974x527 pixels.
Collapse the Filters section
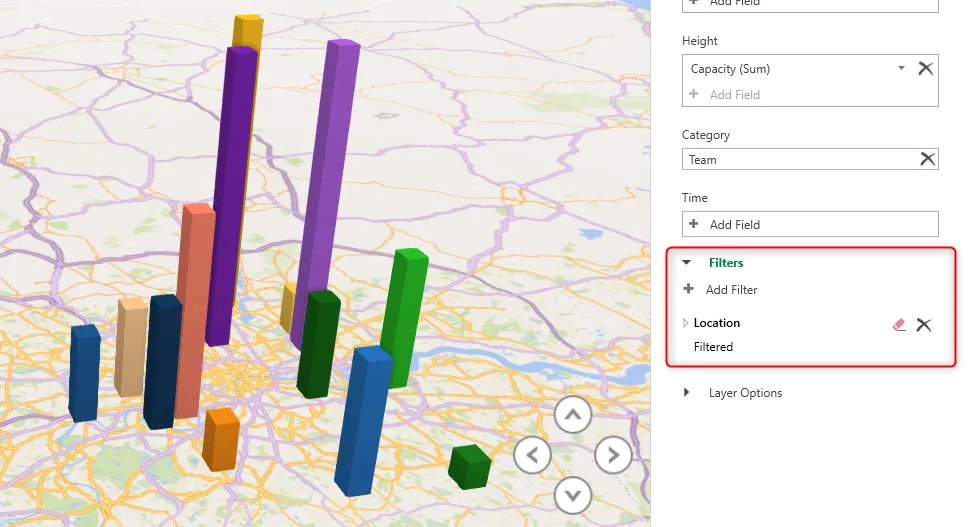tap(686, 262)
